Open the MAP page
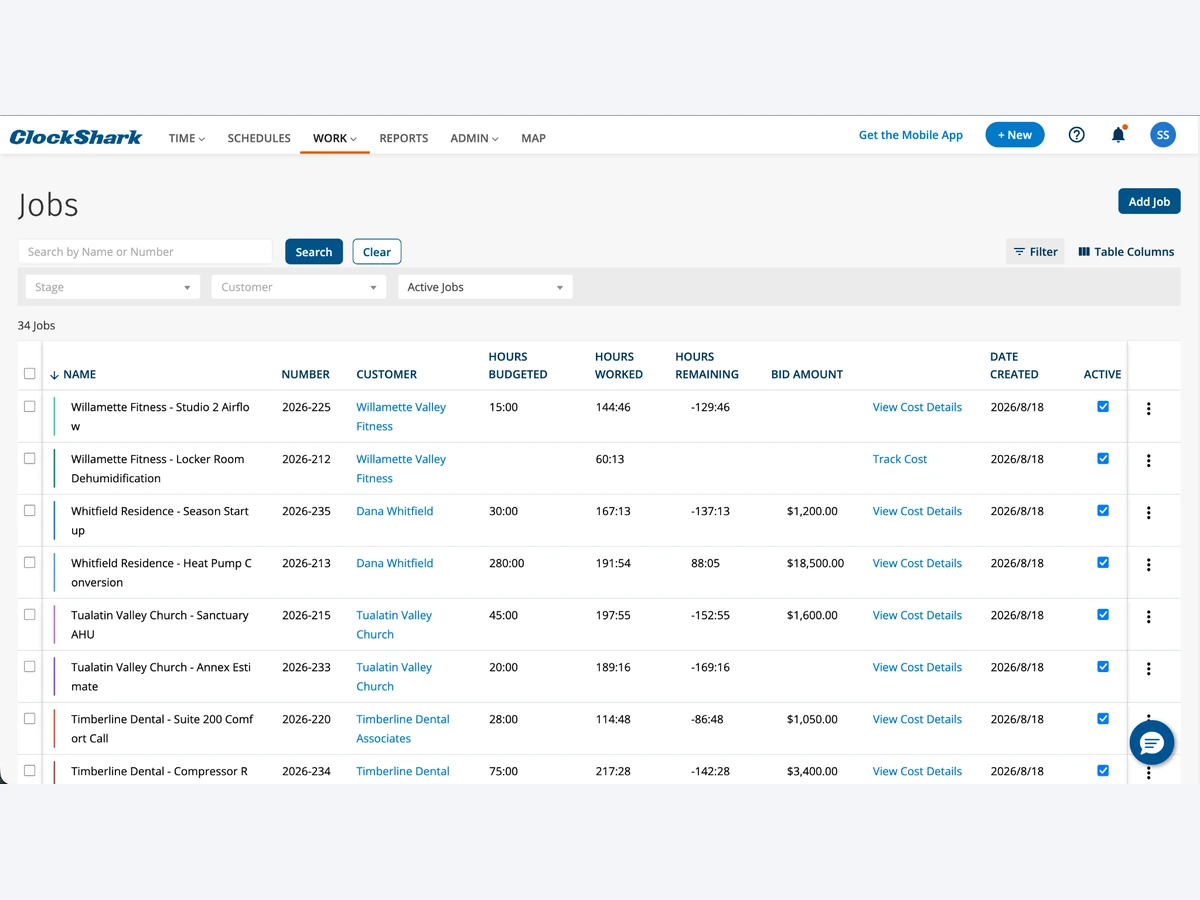 [533, 138]
